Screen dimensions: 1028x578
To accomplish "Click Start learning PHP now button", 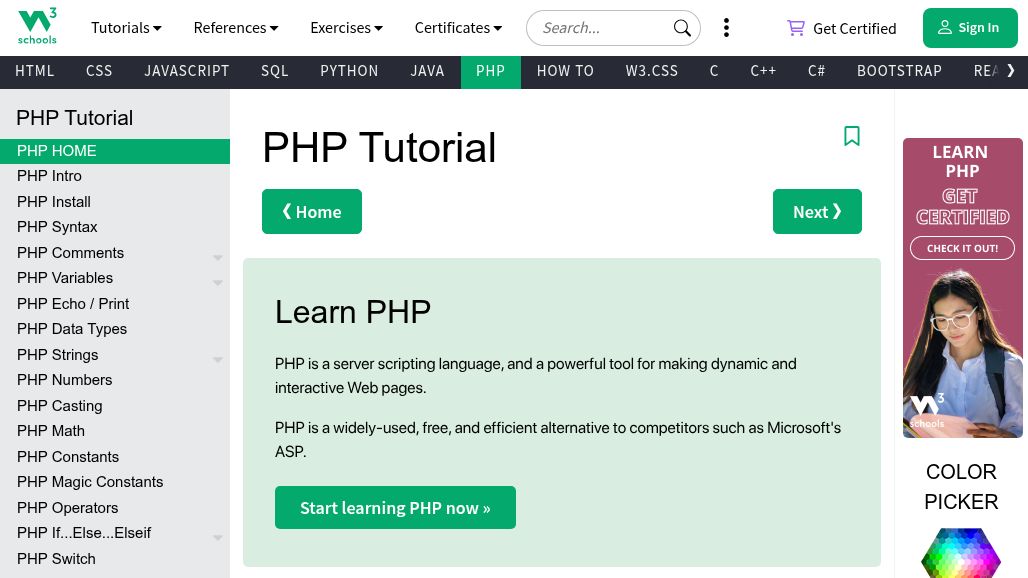I will (395, 507).
